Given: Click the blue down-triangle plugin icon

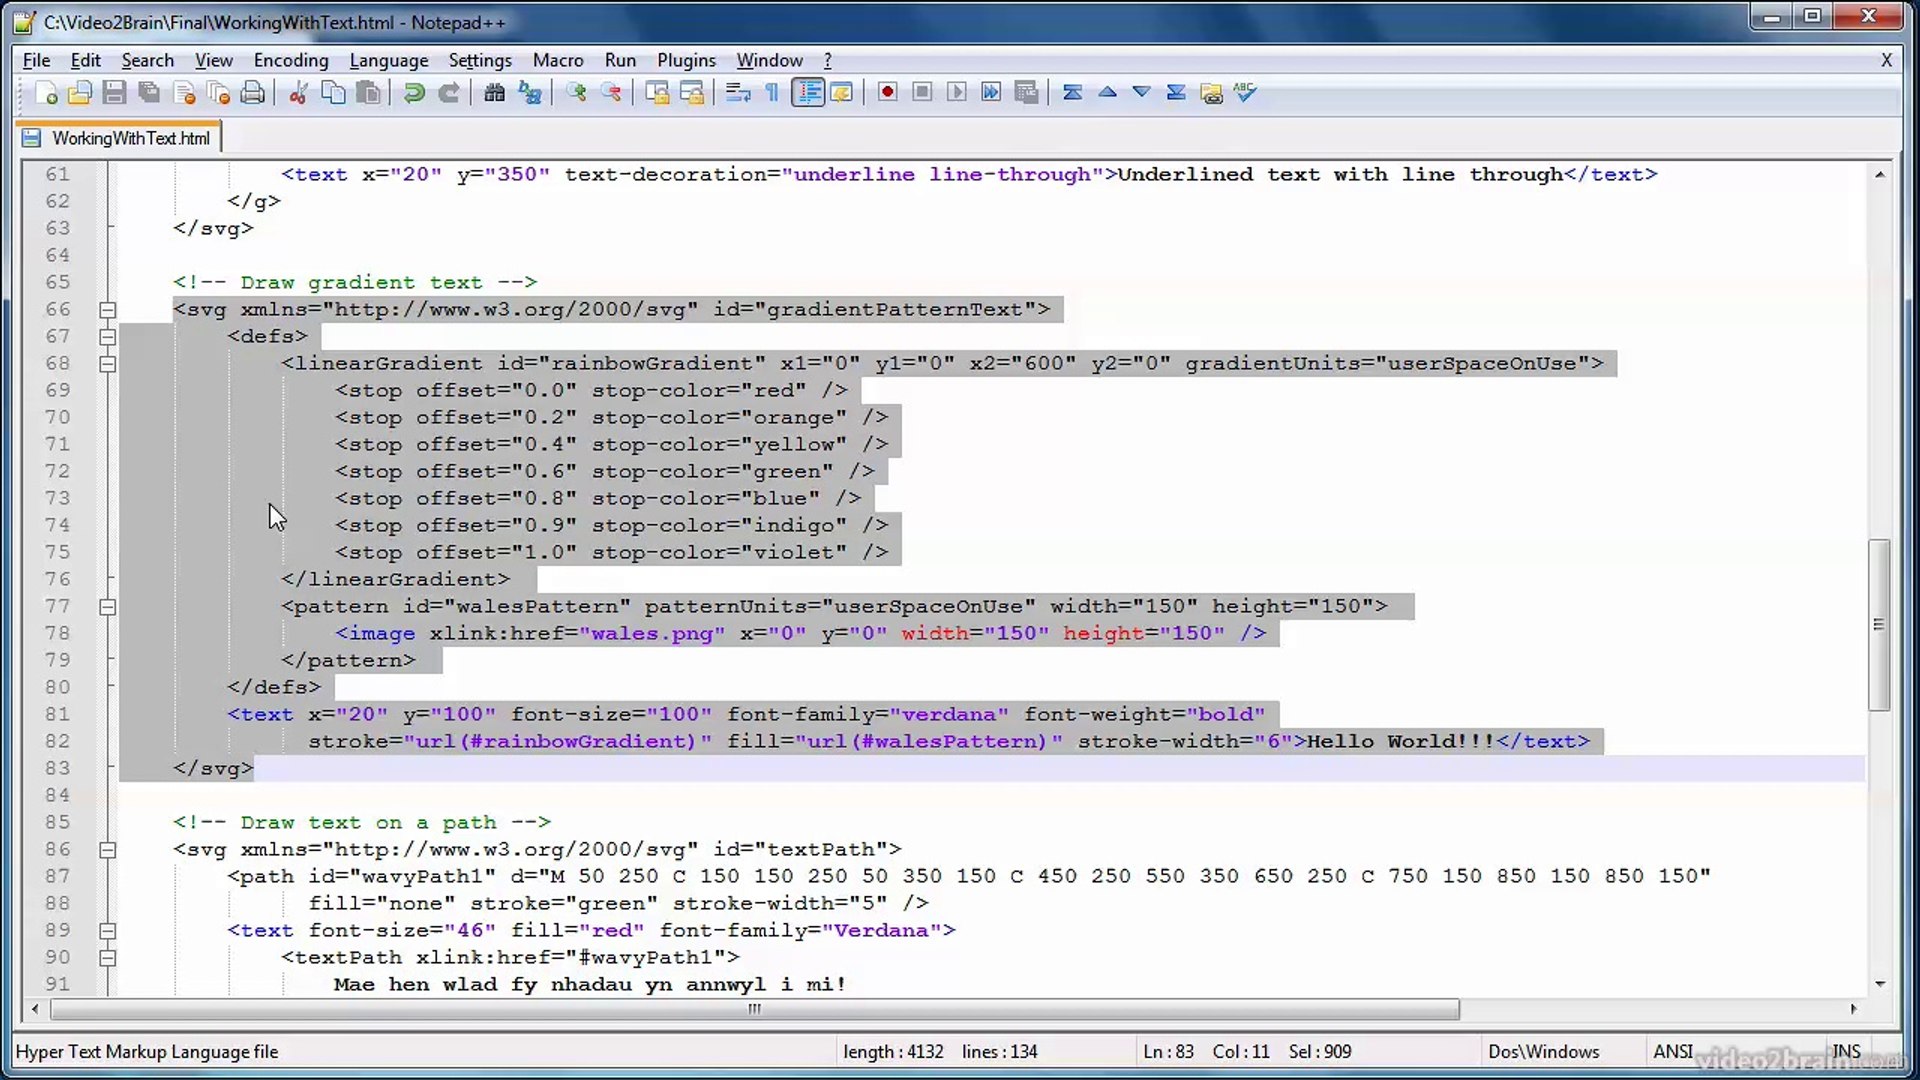Looking at the screenshot, I should [1141, 93].
